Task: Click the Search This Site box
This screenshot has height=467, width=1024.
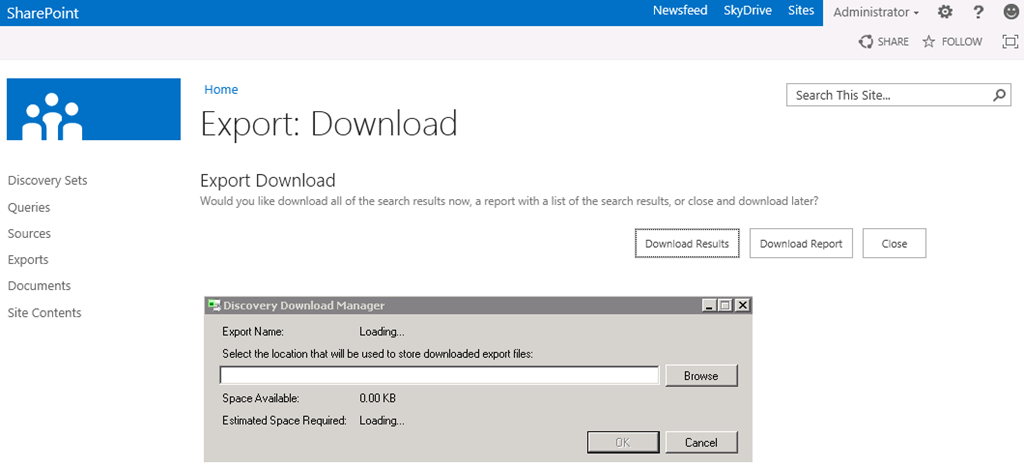Action: point(888,96)
